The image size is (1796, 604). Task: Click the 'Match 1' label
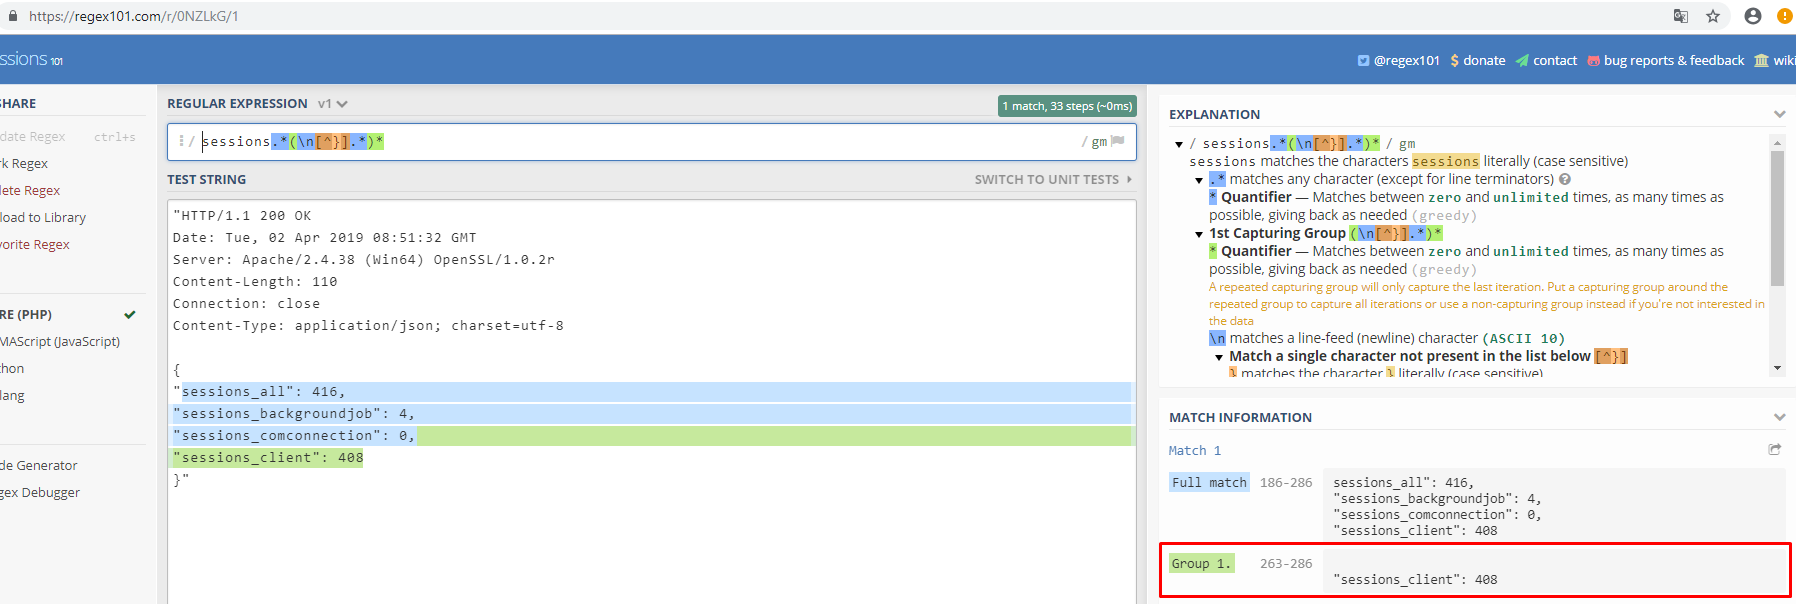[1195, 451]
